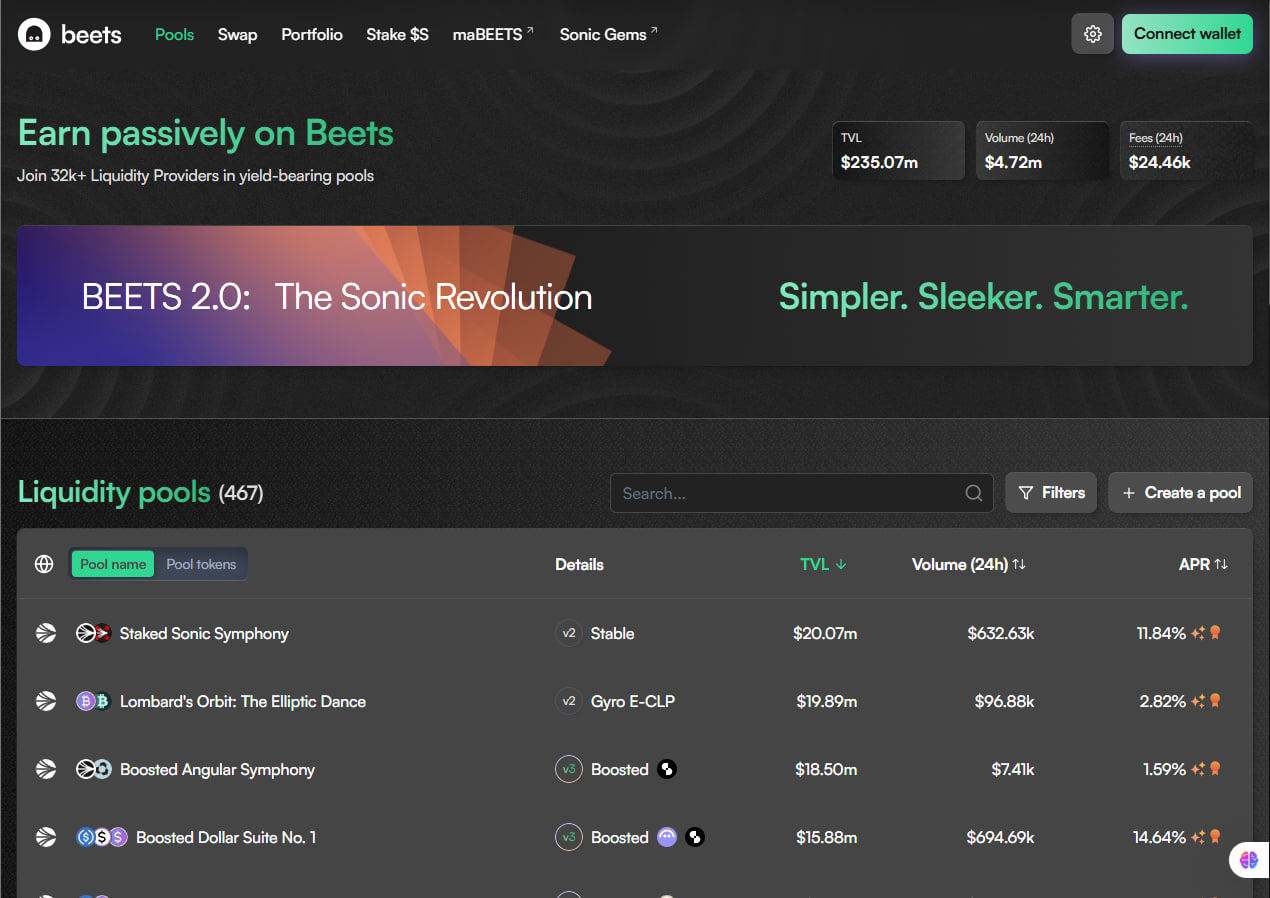Sort pools by TVL column
The height and width of the screenshot is (898, 1270).
pos(823,564)
